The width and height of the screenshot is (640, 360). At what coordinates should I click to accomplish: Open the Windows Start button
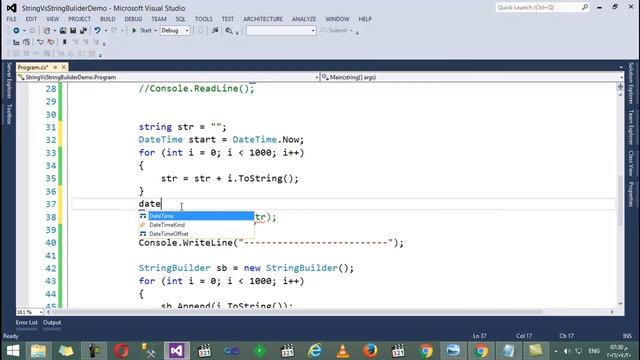click(x=13, y=351)
